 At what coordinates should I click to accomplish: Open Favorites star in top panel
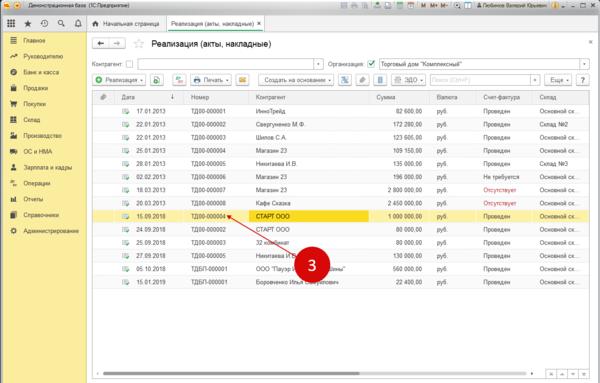pos(28,24)
